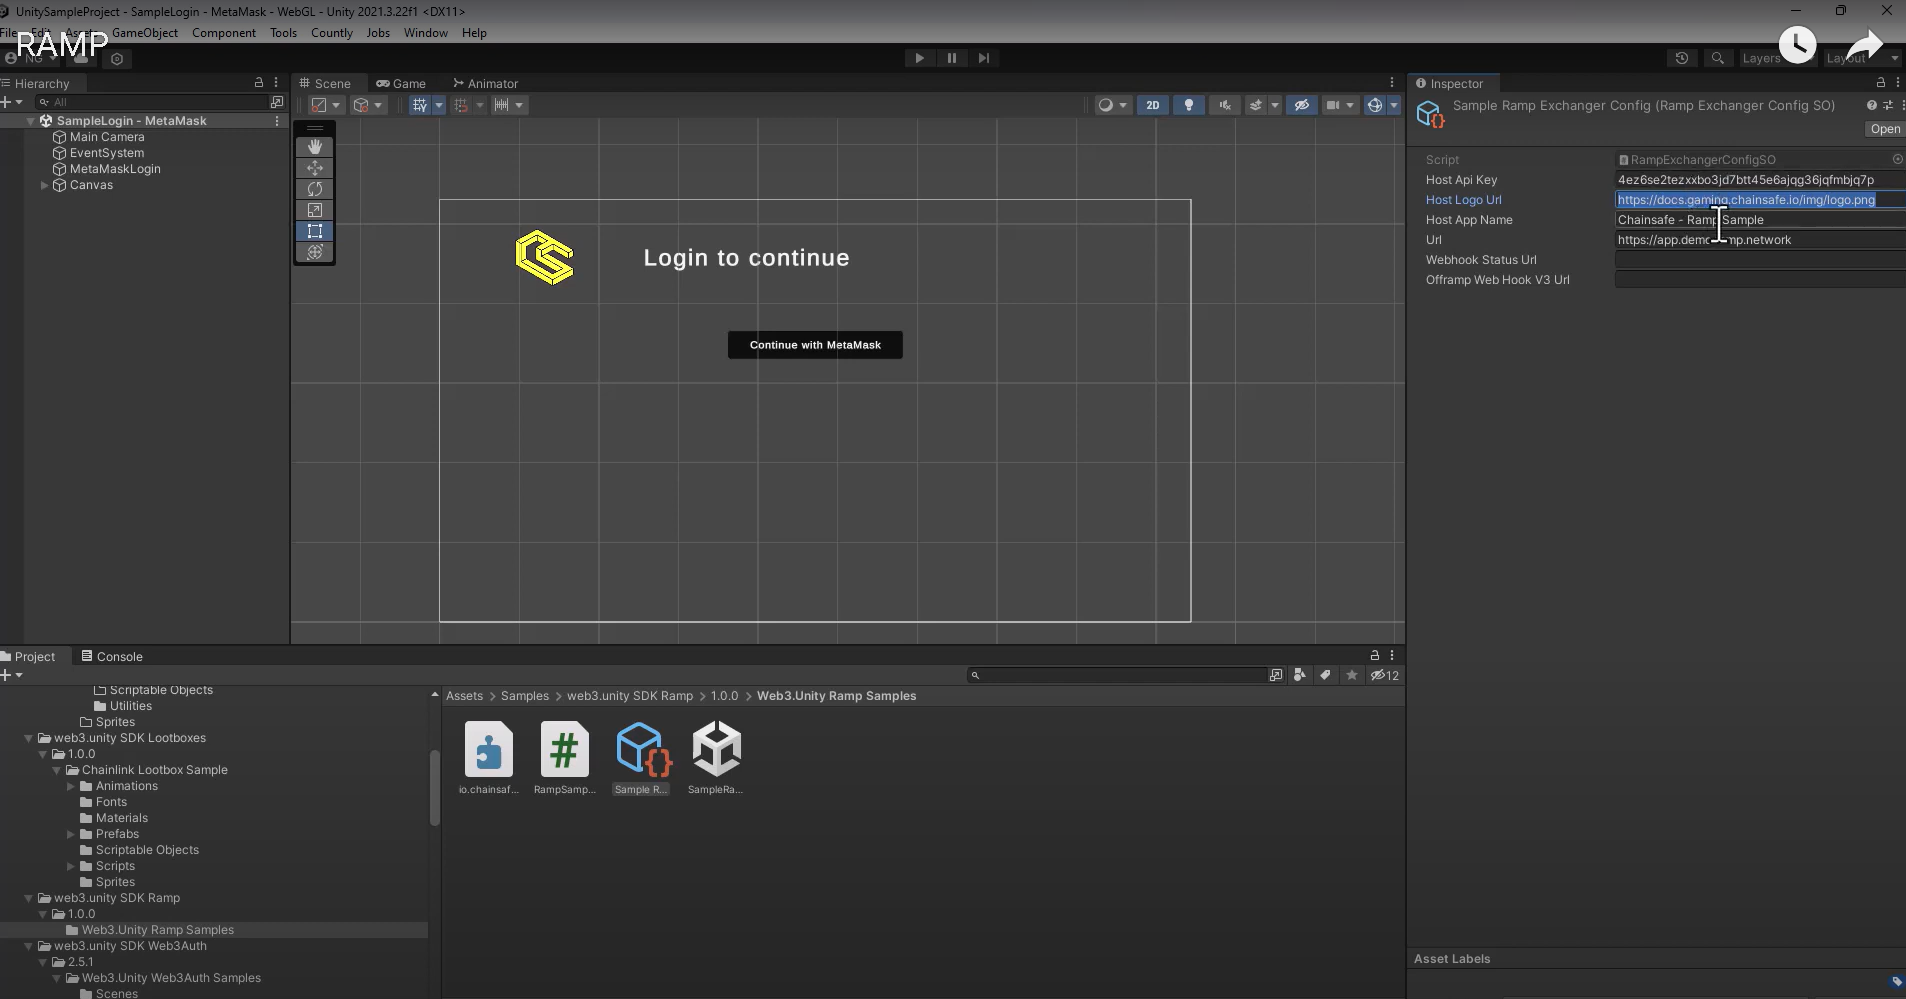Screen dimensions: 1906x999
Task: Click Continue with MetaMask button
Action: click(x=815, y=345)
